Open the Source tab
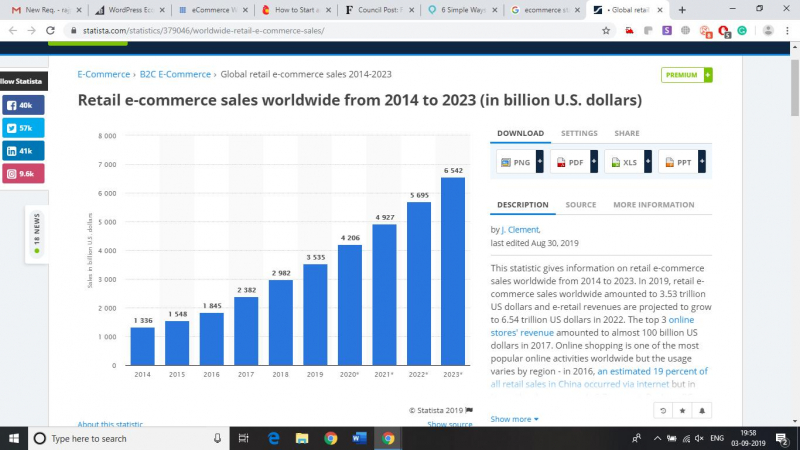 pos(581,205)
